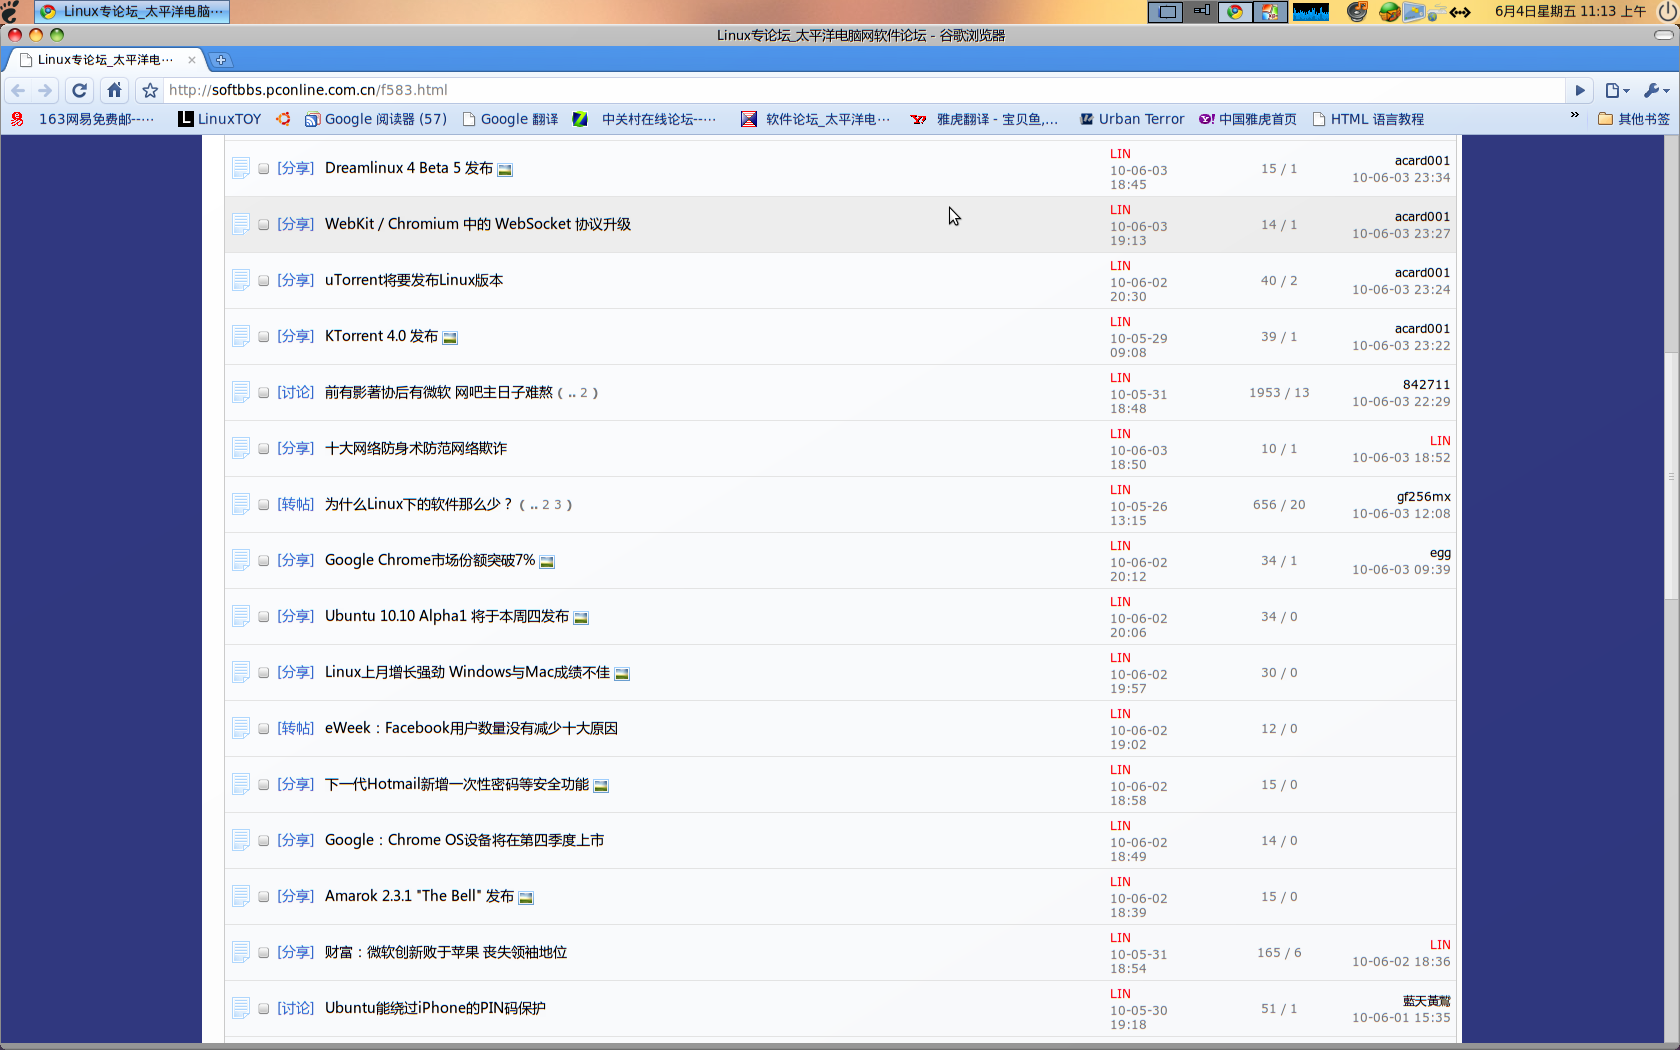This screenshot has width=1680, height=1050.
Task: Click the thread icon beside KTorrent 4.0 发布
Action: point(240,336)
